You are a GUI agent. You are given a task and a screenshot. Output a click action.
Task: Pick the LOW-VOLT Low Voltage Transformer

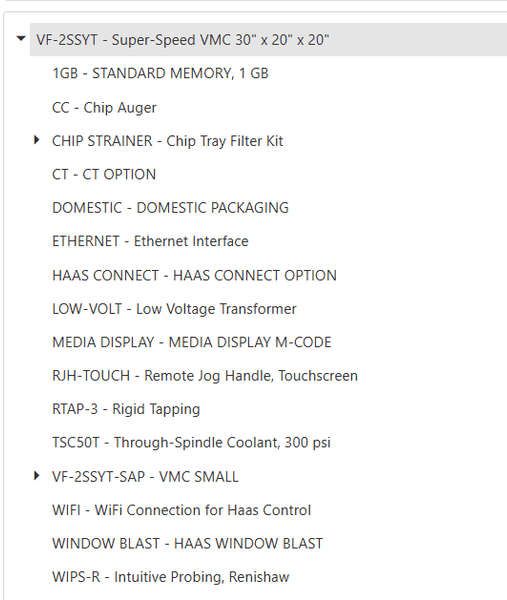[x=174, y=309]
